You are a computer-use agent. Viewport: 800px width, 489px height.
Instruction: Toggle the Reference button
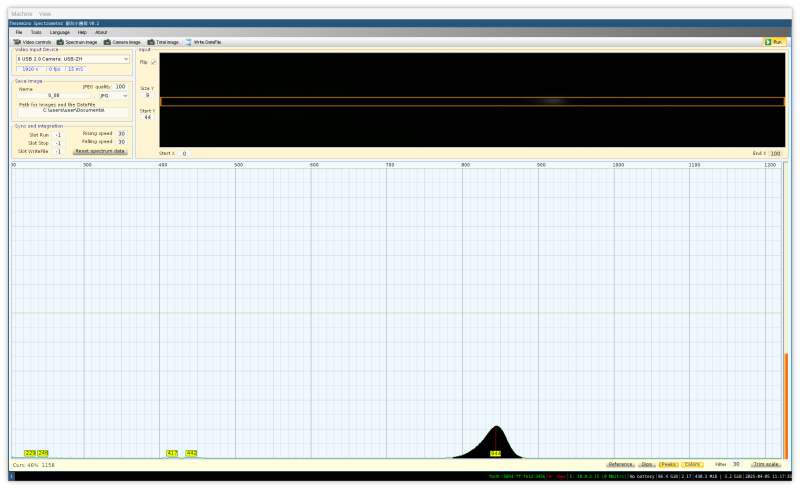(x=620, y=464)
